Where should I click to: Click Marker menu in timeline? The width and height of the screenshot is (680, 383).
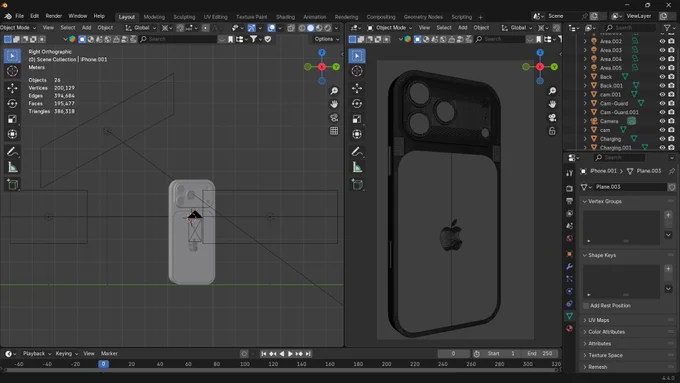coord(109,354)
